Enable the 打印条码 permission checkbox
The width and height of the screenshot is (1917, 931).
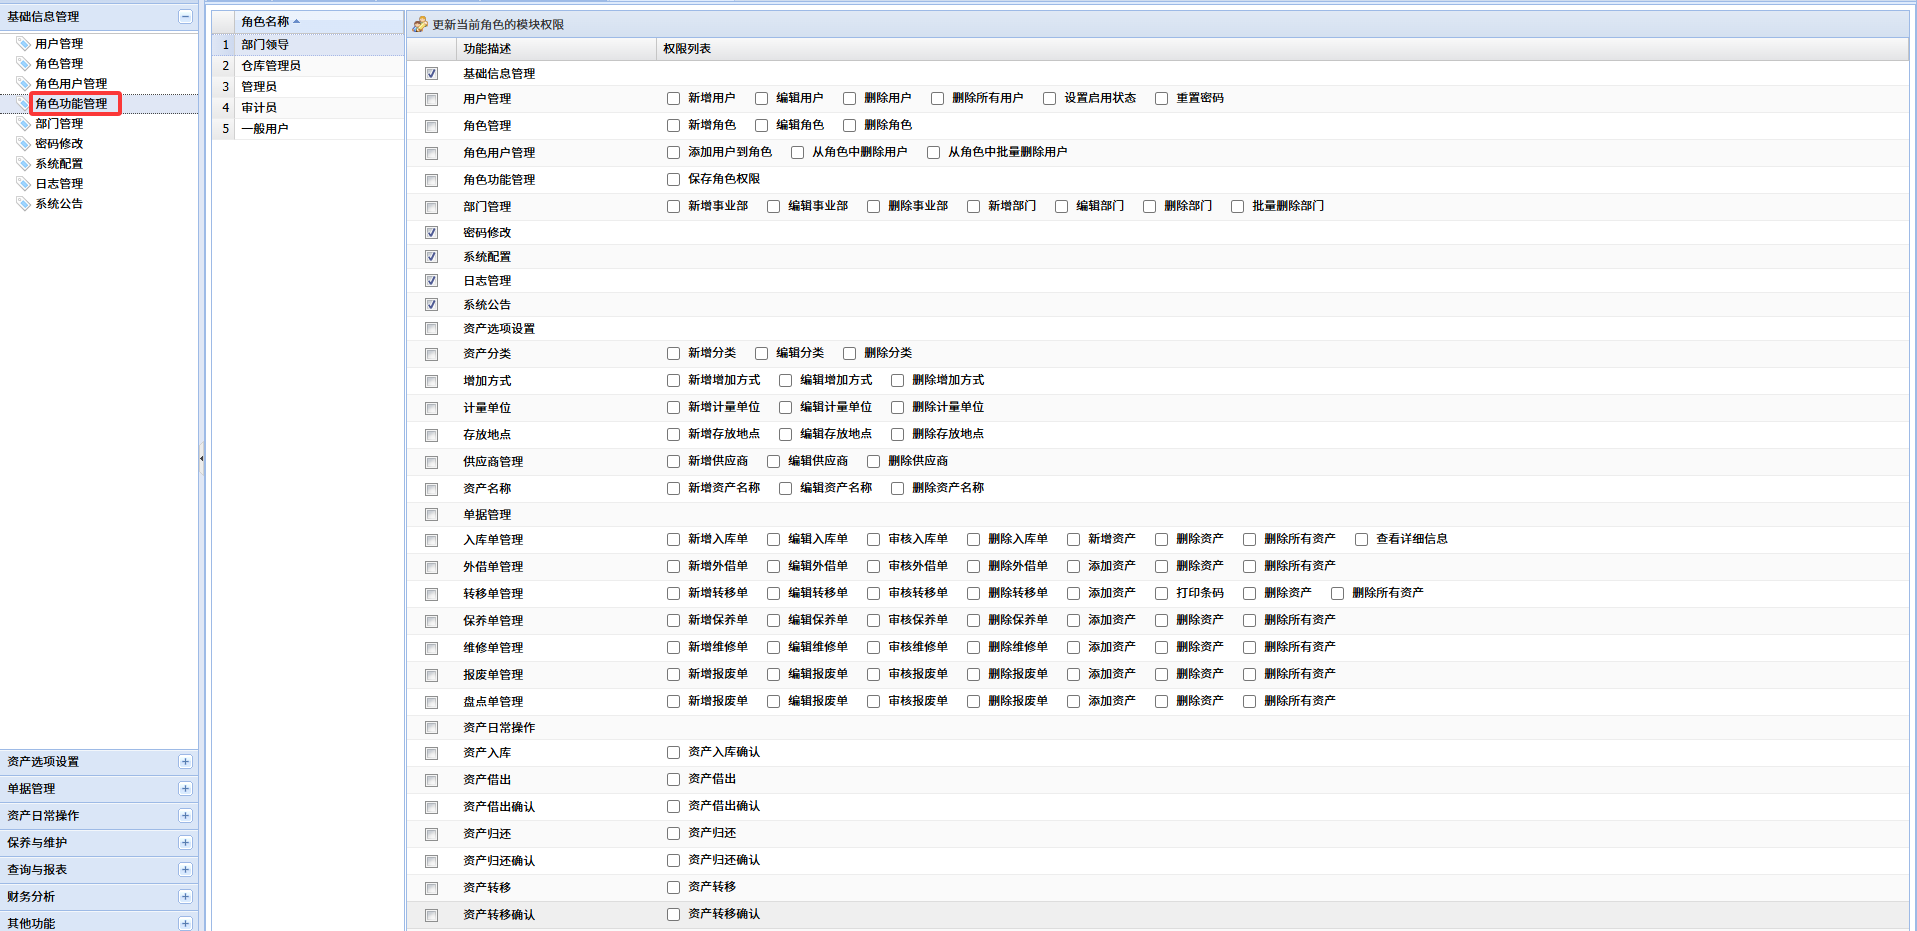click(1161, 593)
